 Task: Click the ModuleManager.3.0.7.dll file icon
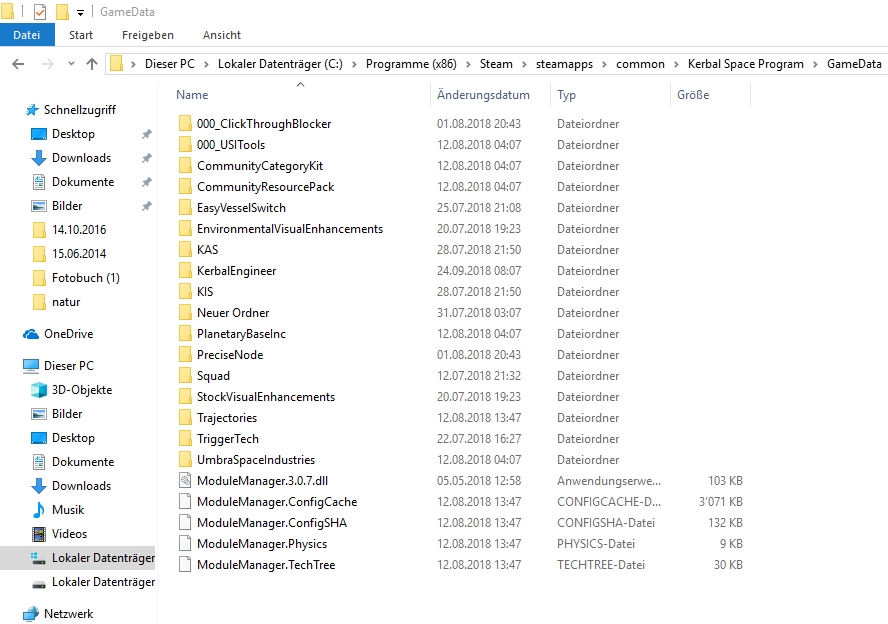pyautogui.click(x=184, y=481)
